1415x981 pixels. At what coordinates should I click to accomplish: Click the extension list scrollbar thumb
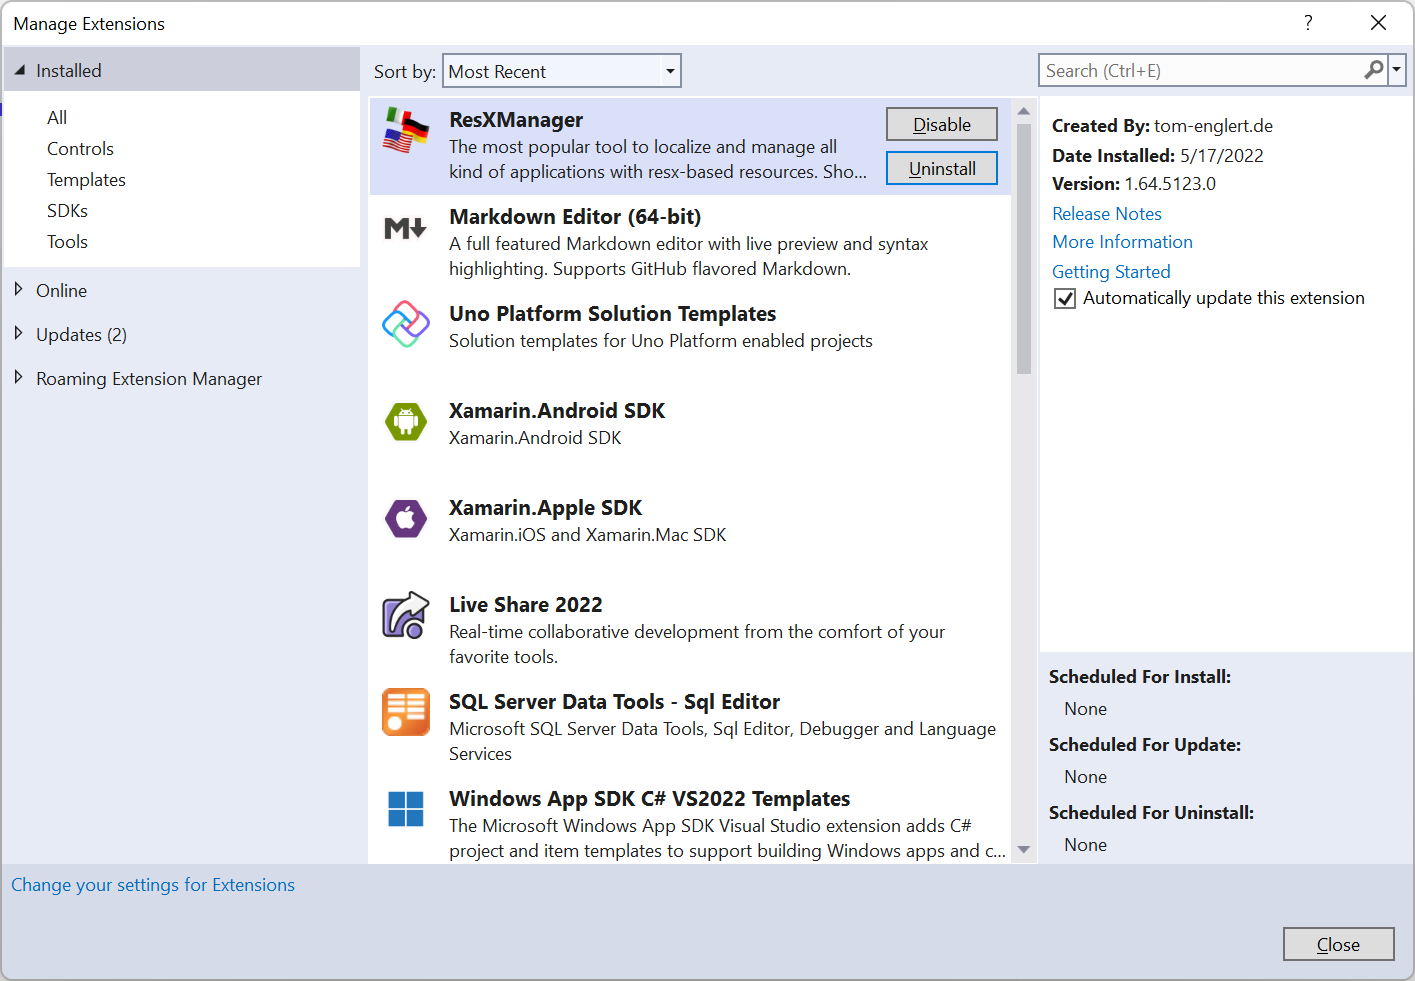point(1023,248)
